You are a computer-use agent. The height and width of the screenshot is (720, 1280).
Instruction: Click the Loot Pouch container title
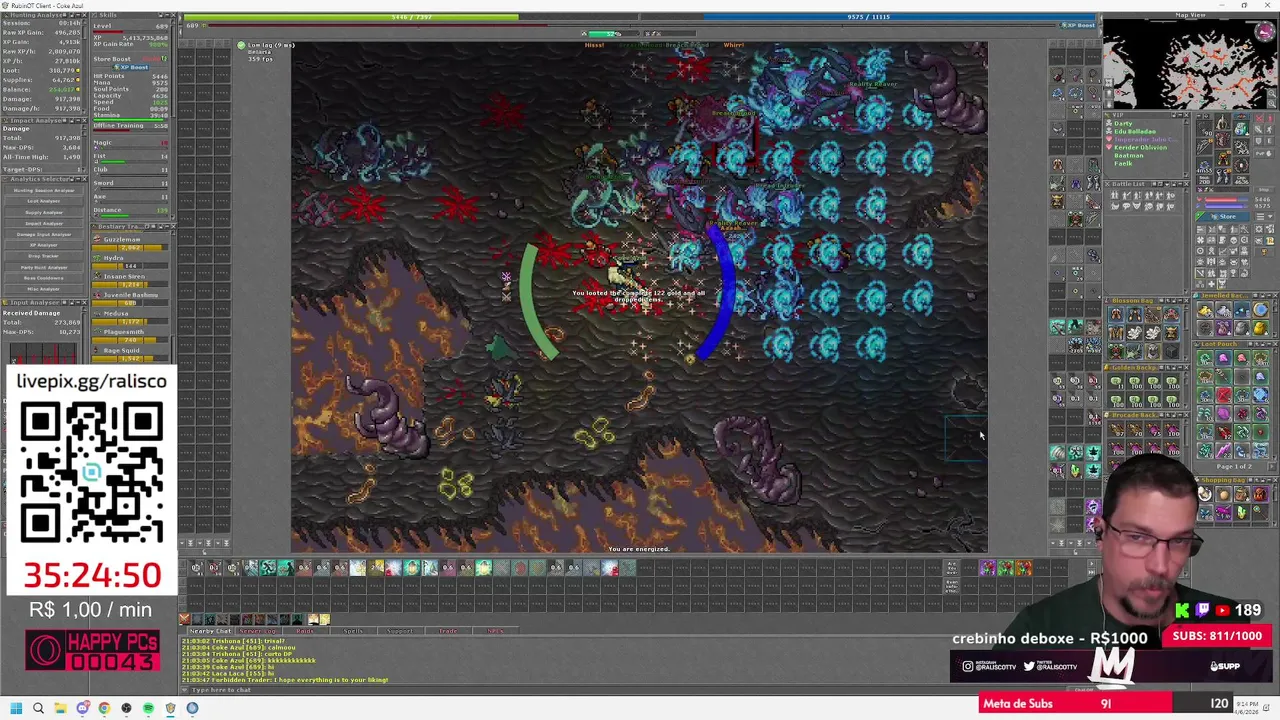1219,344
